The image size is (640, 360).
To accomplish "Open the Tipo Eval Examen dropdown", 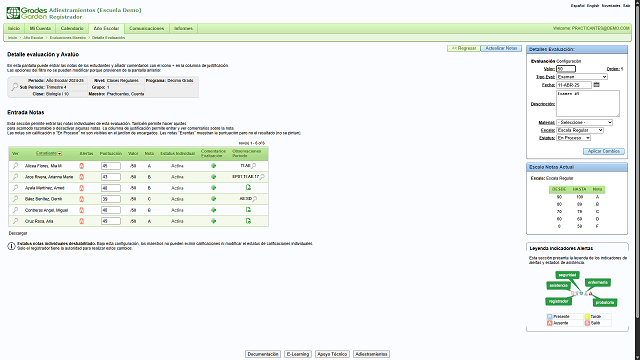I will (x=582, y=77).
